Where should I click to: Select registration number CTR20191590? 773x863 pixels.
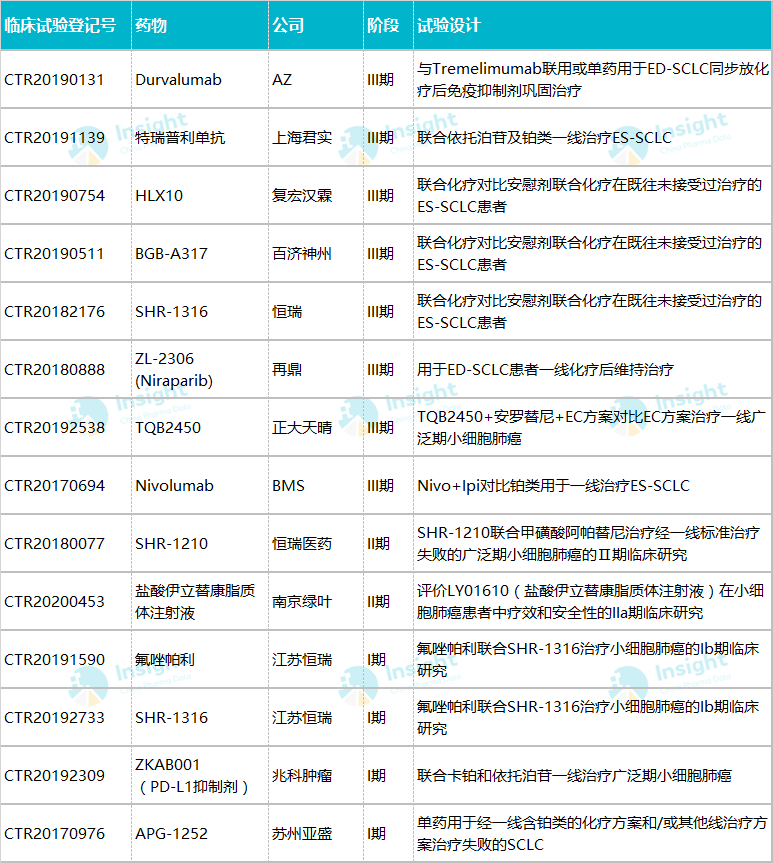[x=54, y=660]
